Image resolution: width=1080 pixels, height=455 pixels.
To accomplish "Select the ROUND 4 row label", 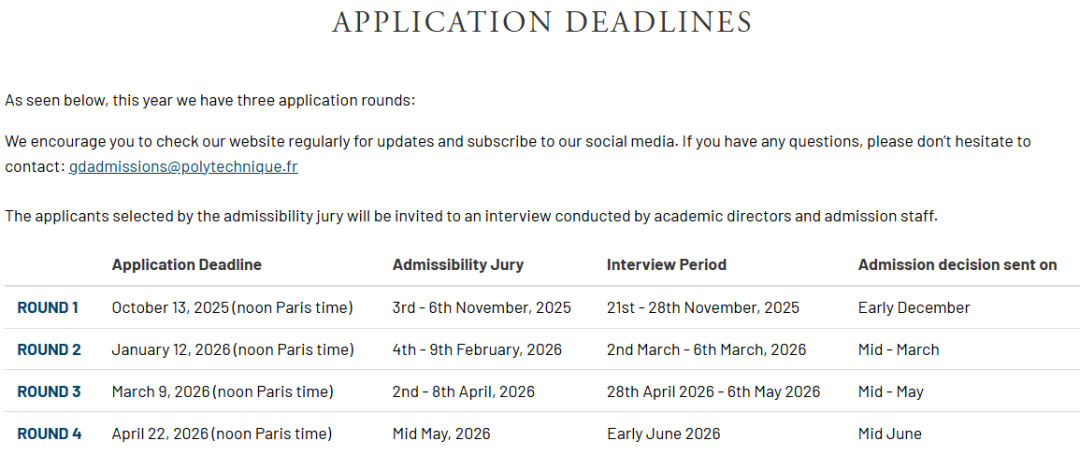I will coord(49,434).
